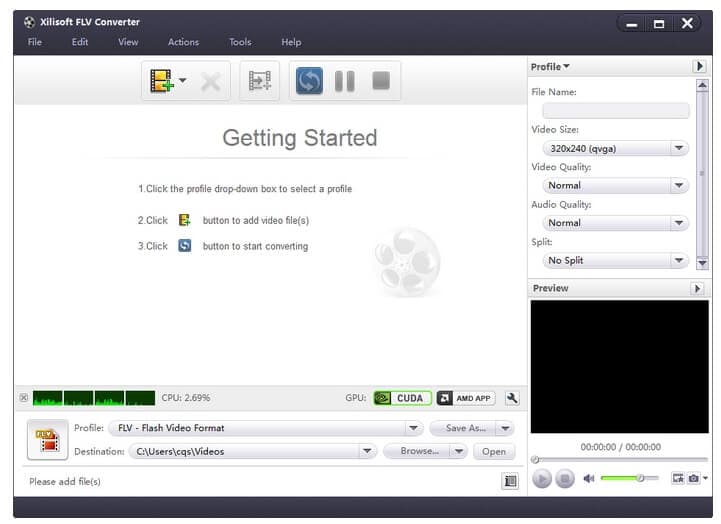Click the CPU usage graph display
This screenshot has width=721, height=524.
(x=94, y=398)
